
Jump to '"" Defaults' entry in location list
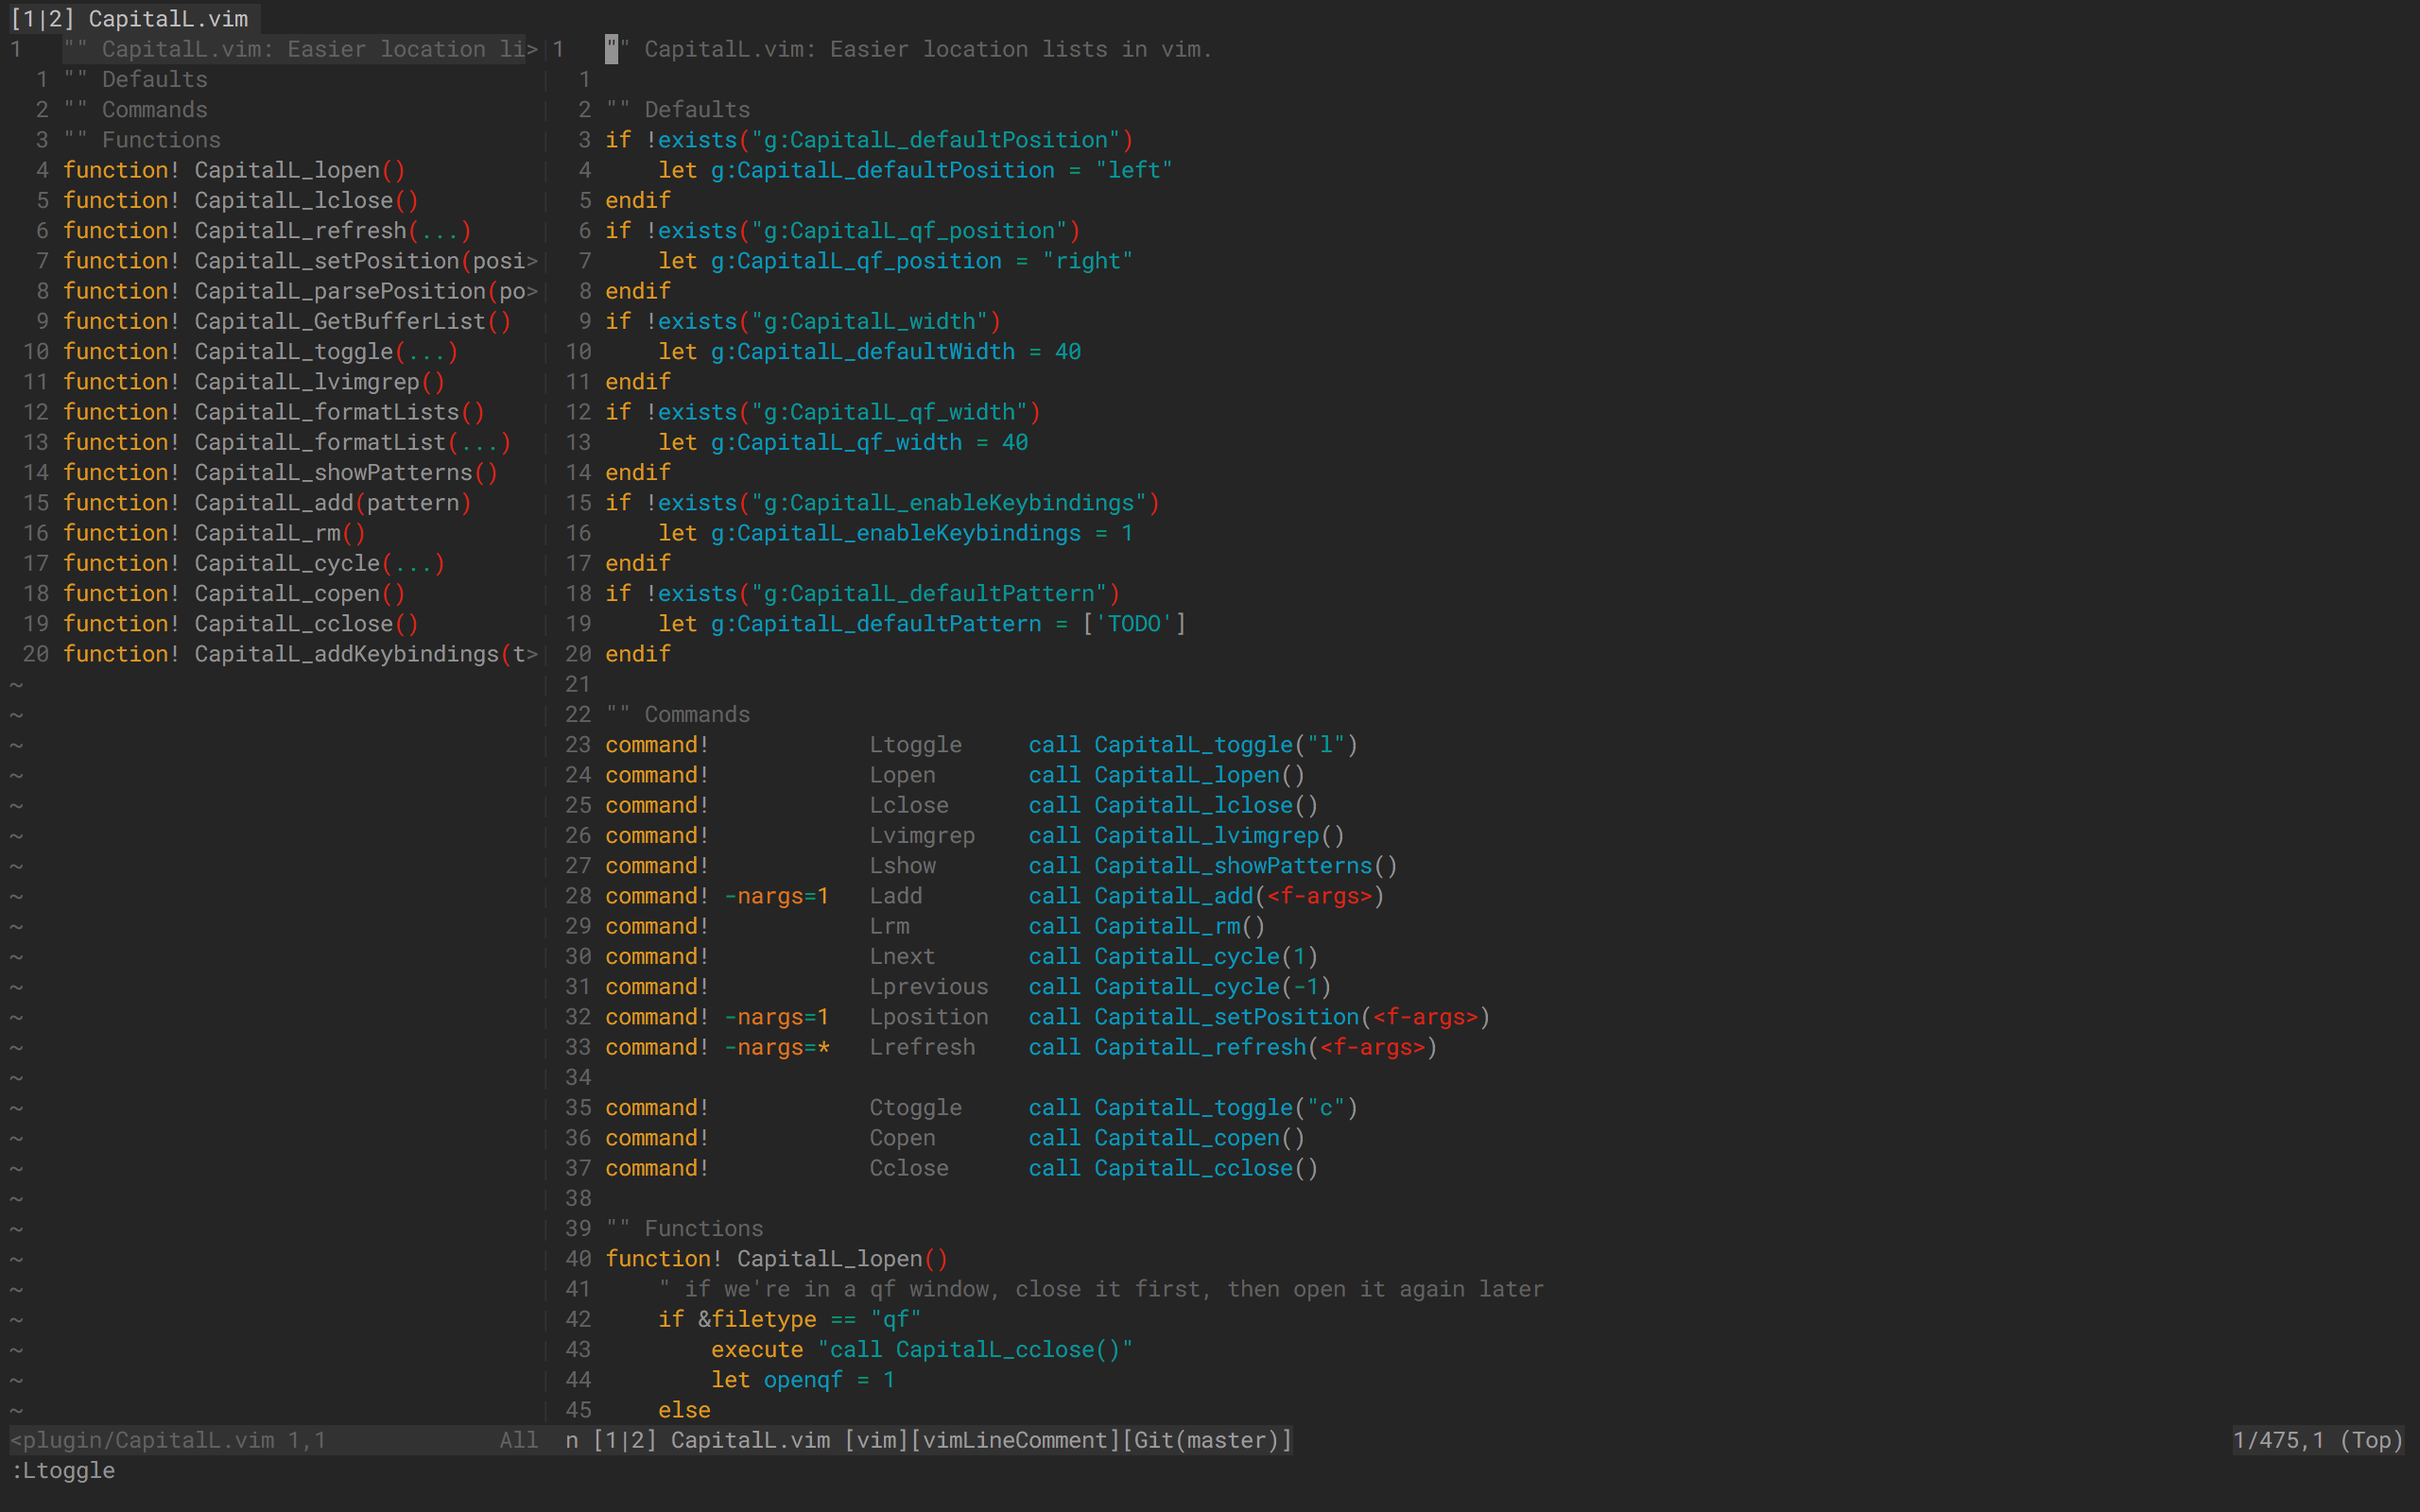point(136,79)
